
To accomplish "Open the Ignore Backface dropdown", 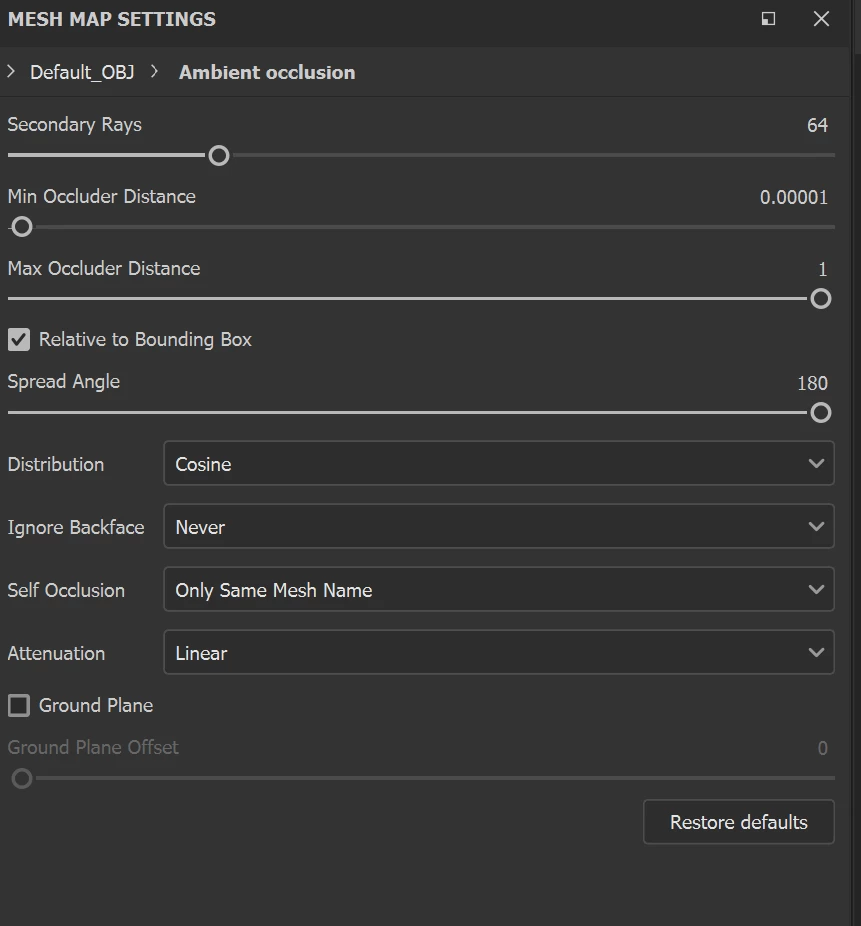I will pos(498,527).
